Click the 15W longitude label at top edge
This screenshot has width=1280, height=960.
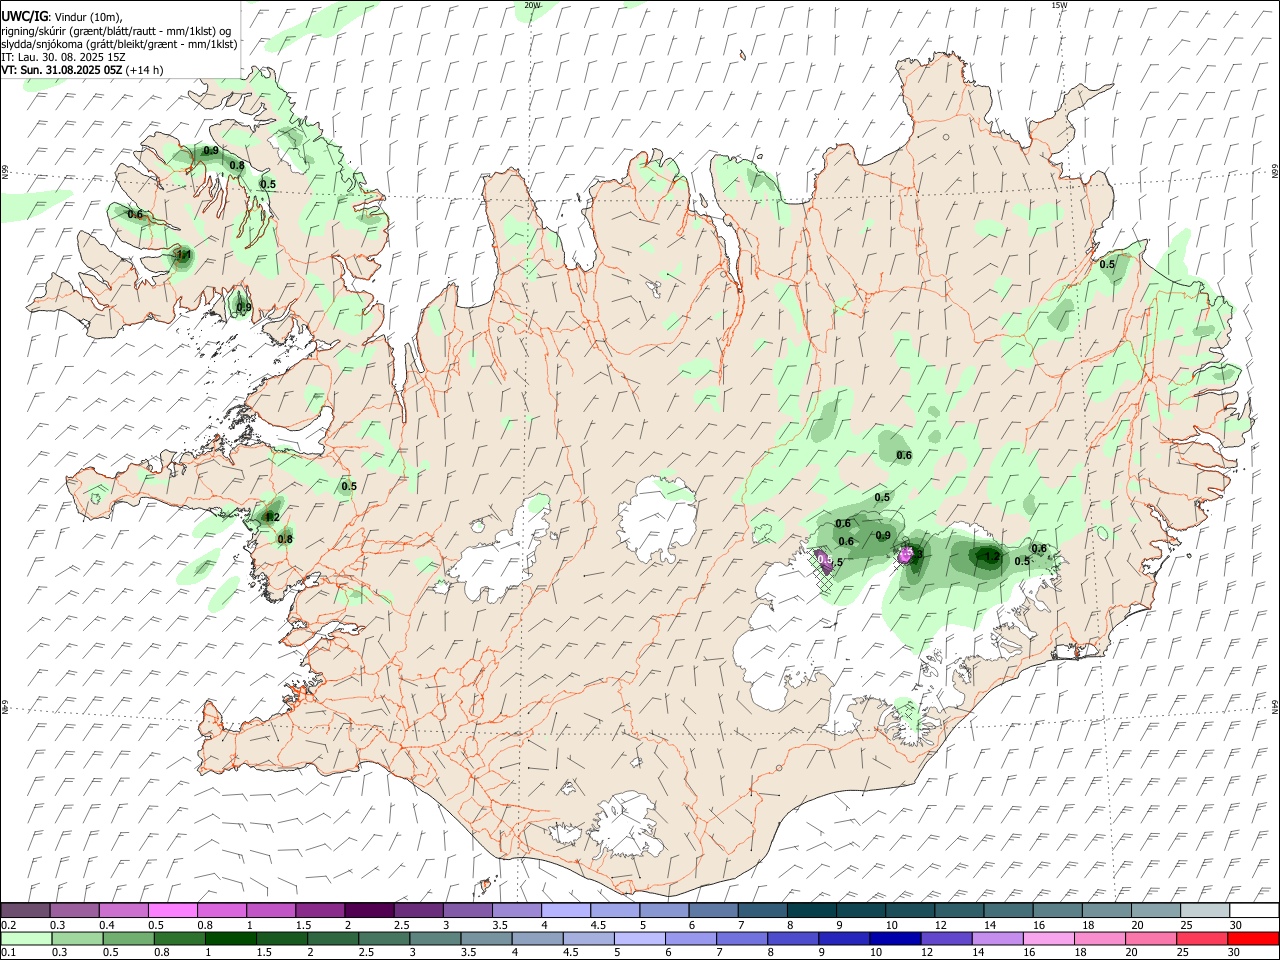click(1059, 5)
